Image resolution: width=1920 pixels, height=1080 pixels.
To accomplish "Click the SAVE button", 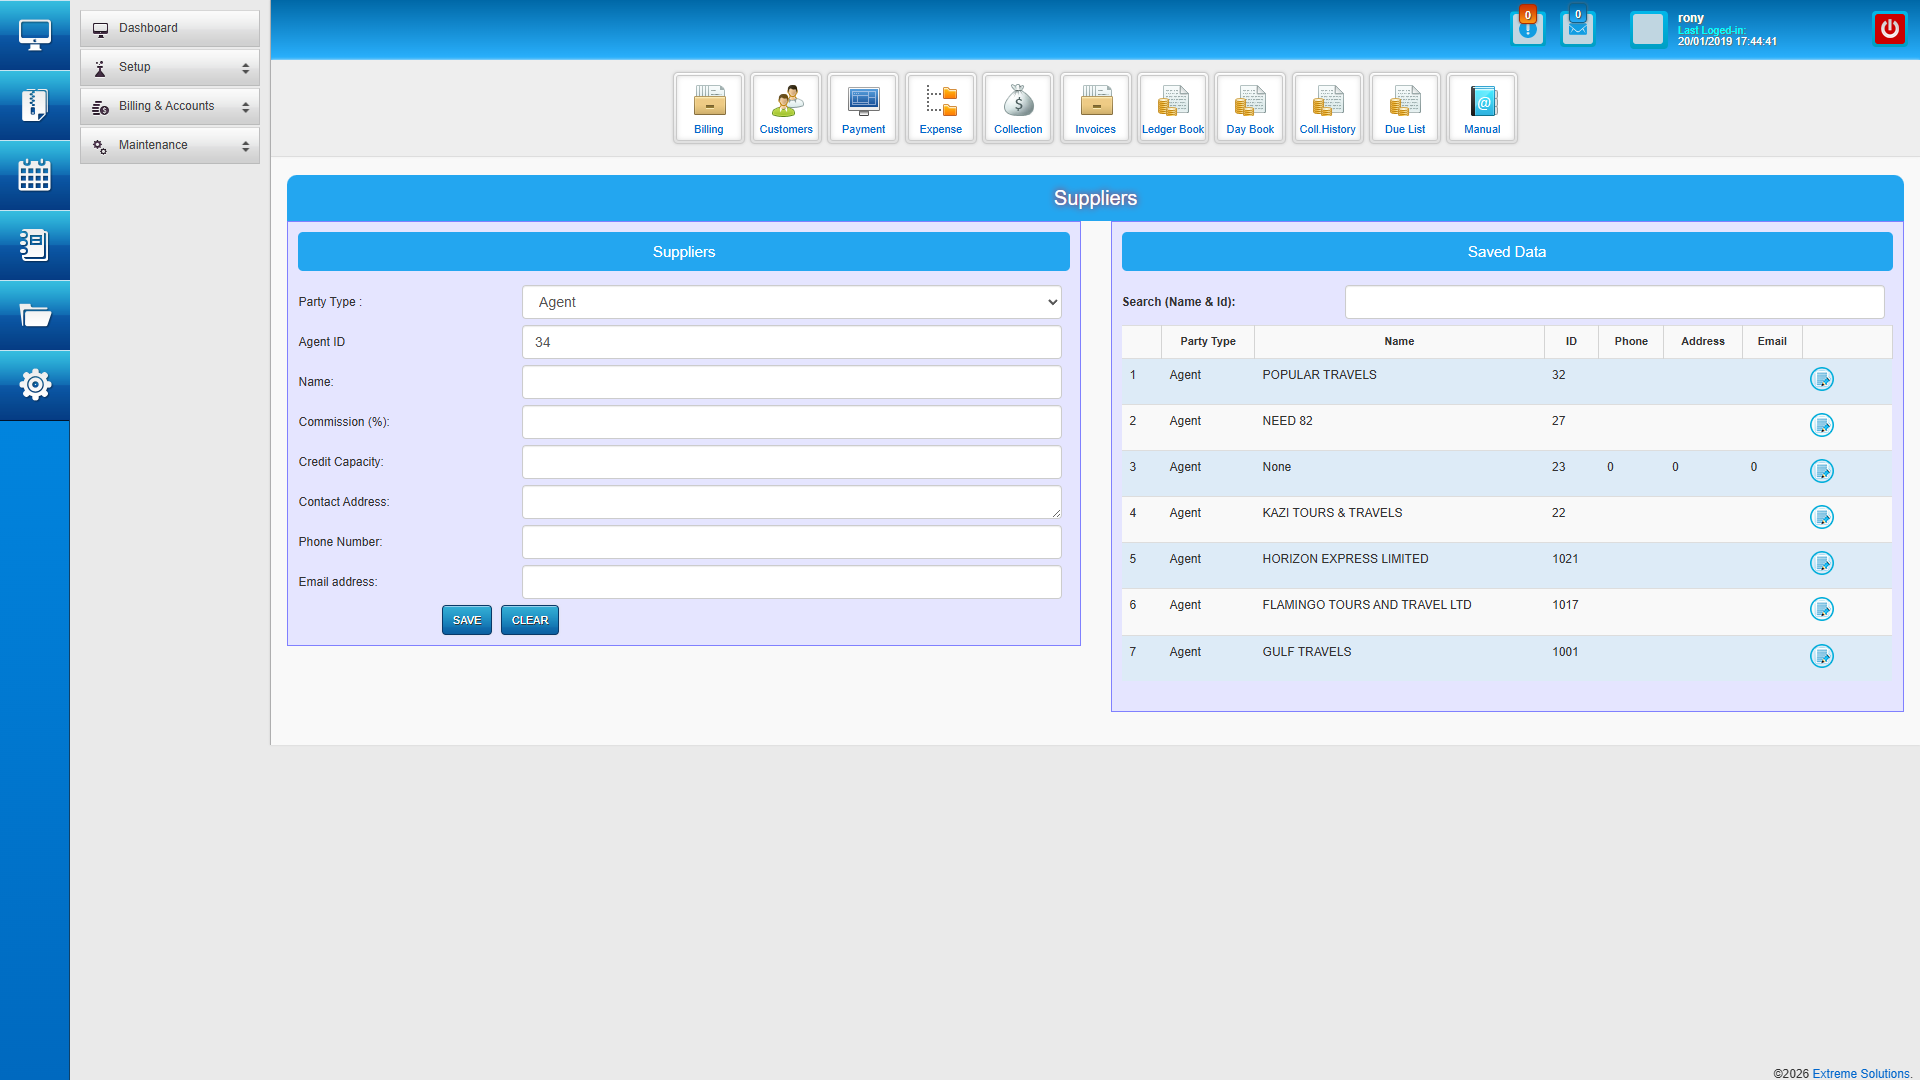I will tap(467, 620).
